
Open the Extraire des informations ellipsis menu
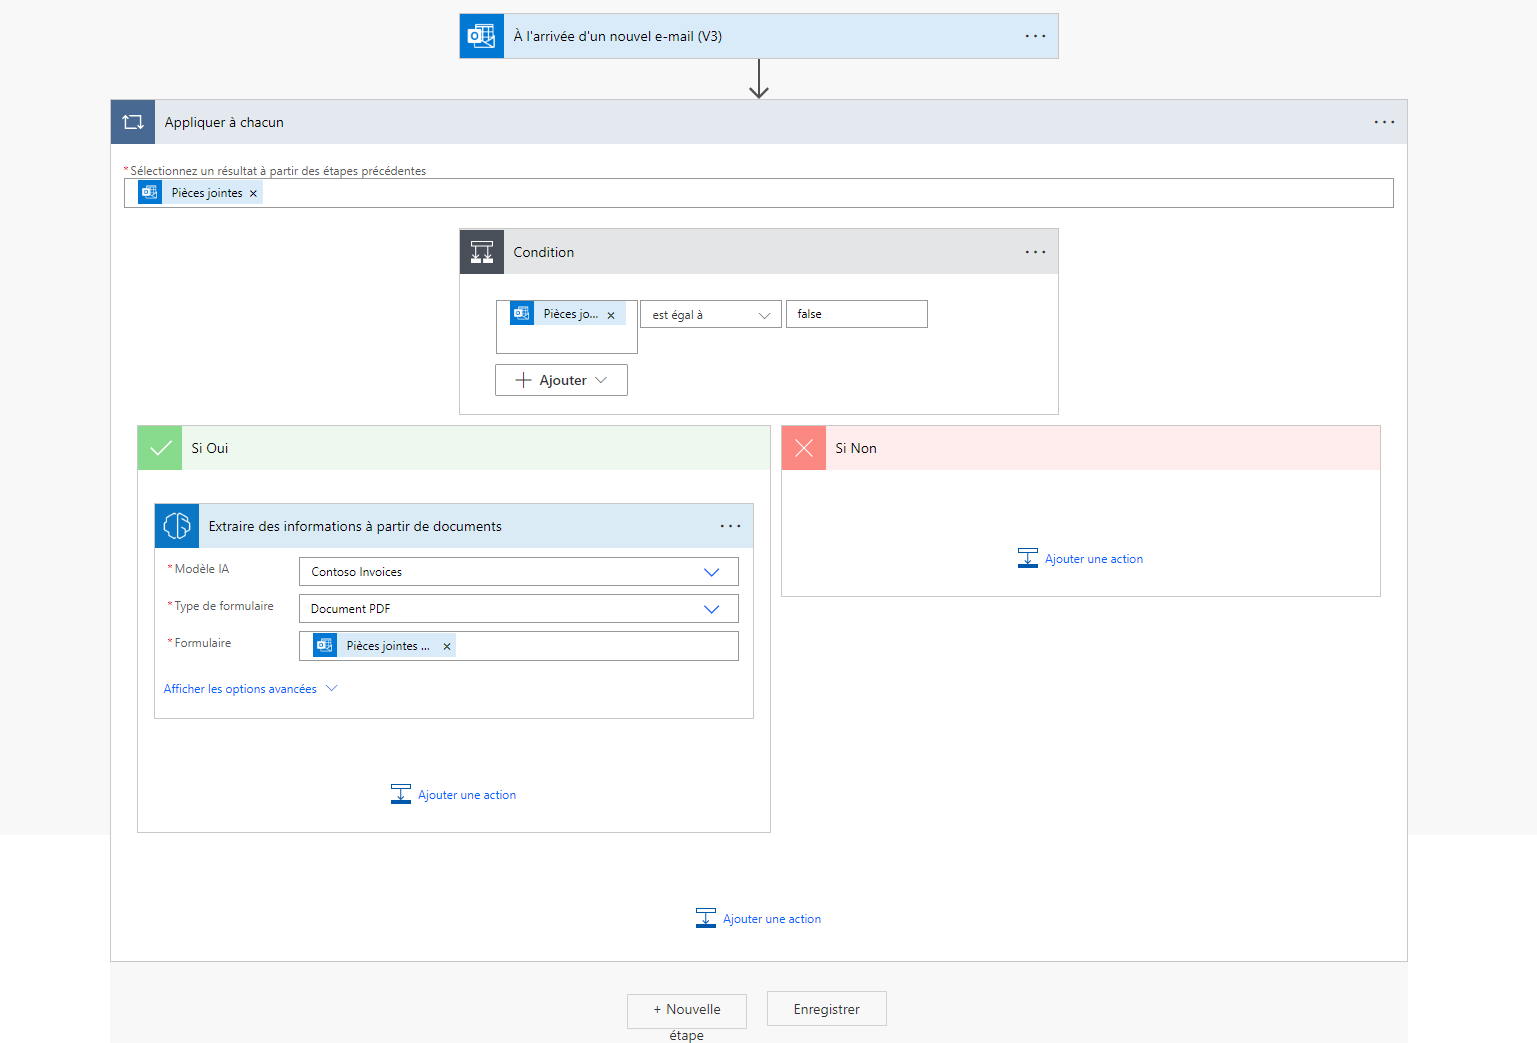point(731,526)
